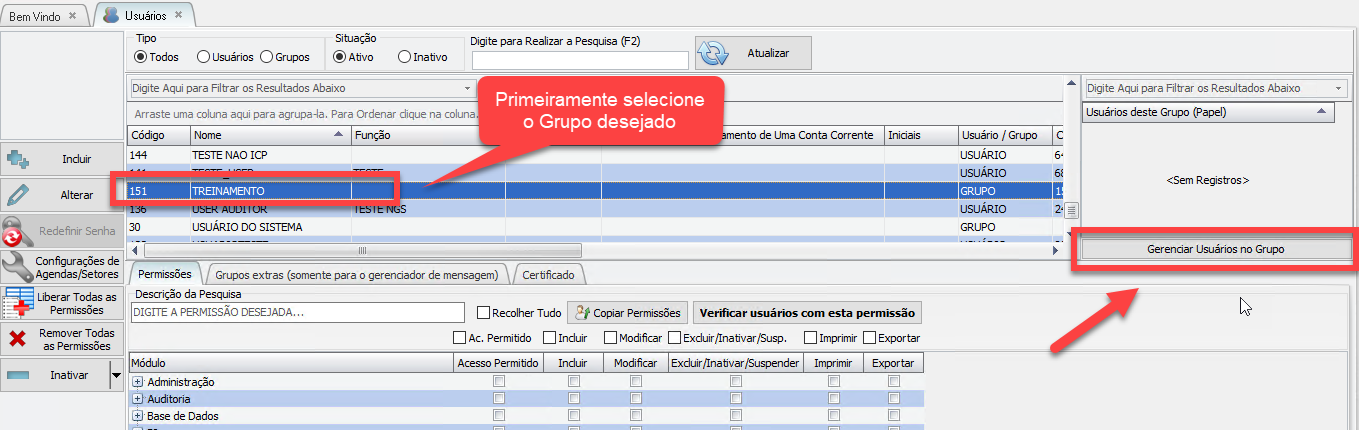Screen dimensions: 1359x430
Task: Close the Usuários tab with its X
Action: (x=178, y=16)
